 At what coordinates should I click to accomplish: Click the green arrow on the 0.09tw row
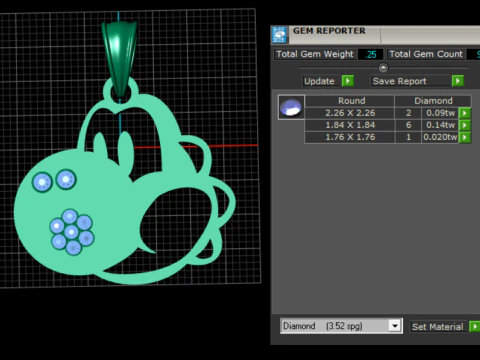[x=464, y=113]
